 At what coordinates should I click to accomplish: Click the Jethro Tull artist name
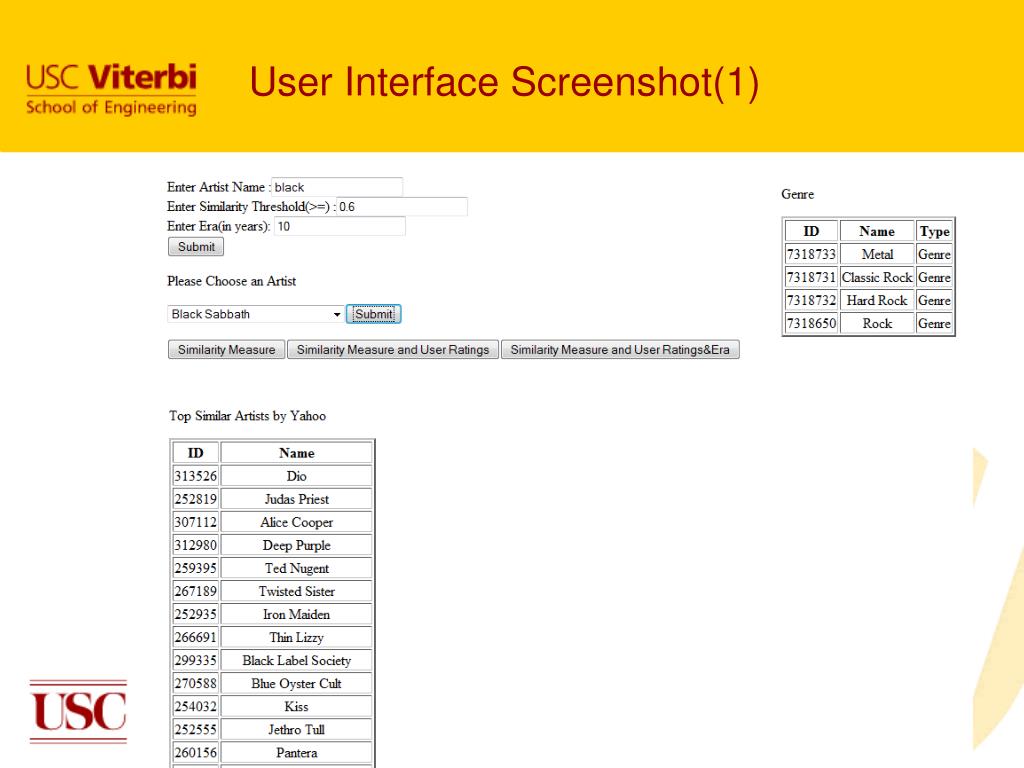296,729
